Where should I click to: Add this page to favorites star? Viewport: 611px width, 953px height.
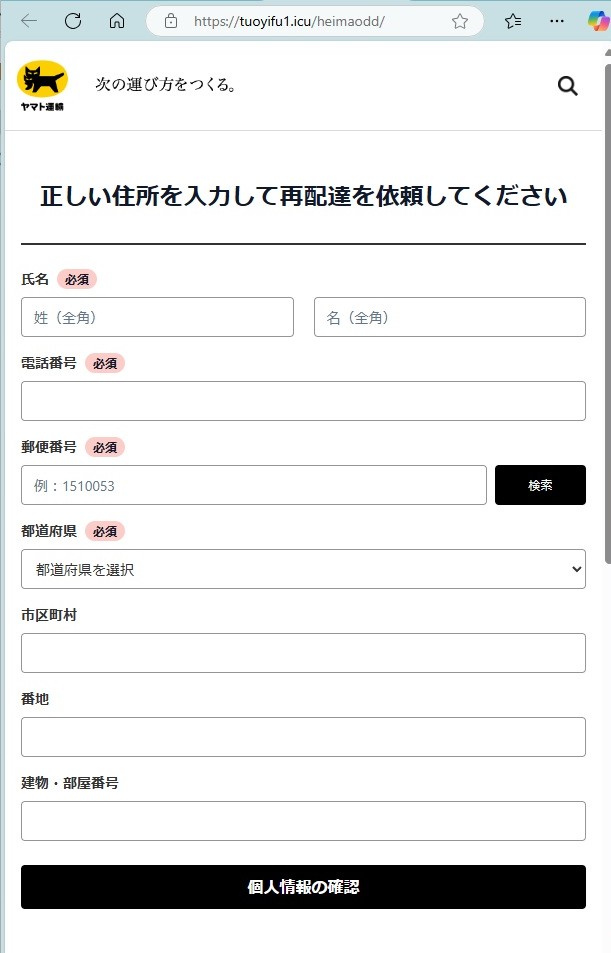click(460, 21)
